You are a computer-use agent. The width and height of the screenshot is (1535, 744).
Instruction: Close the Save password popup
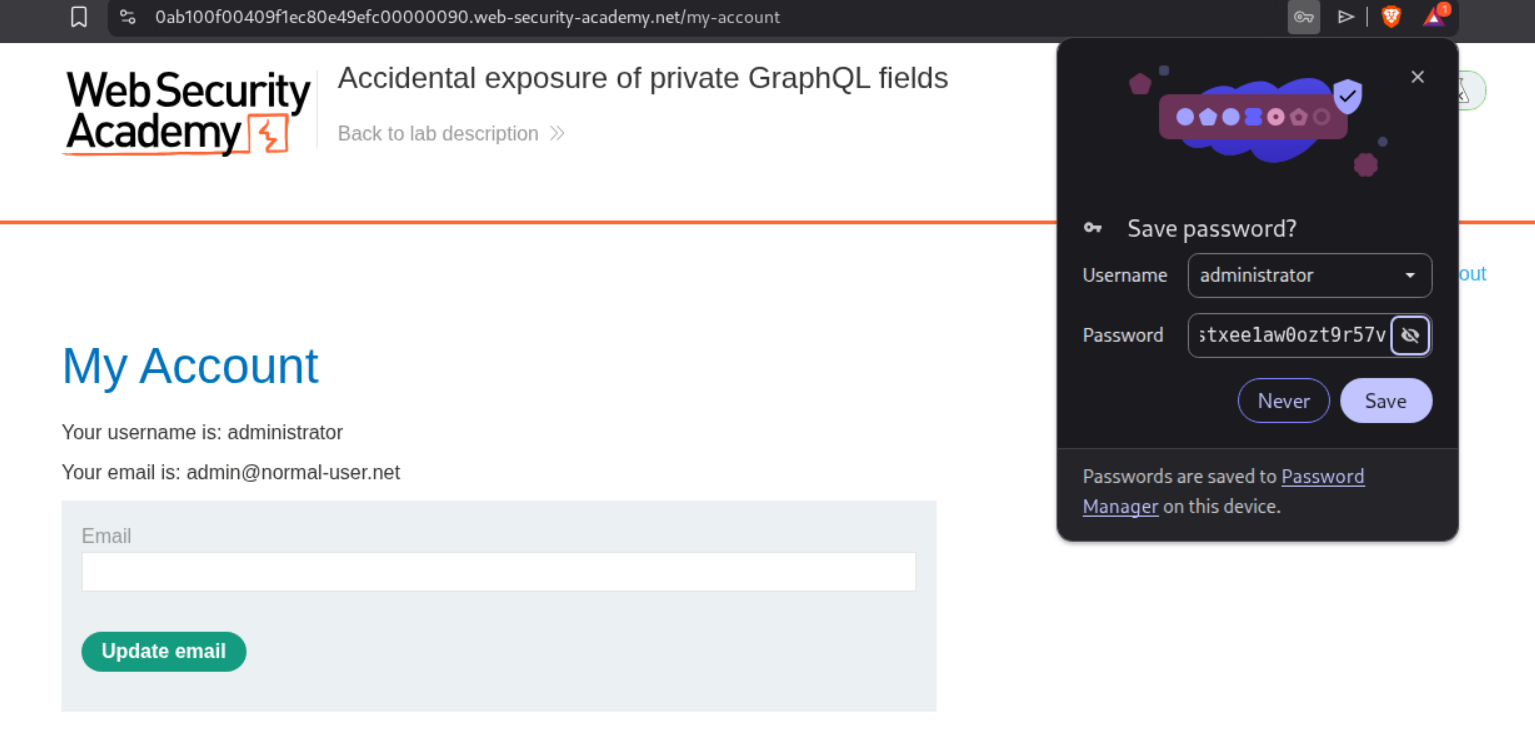click(x=1417, y=77)
